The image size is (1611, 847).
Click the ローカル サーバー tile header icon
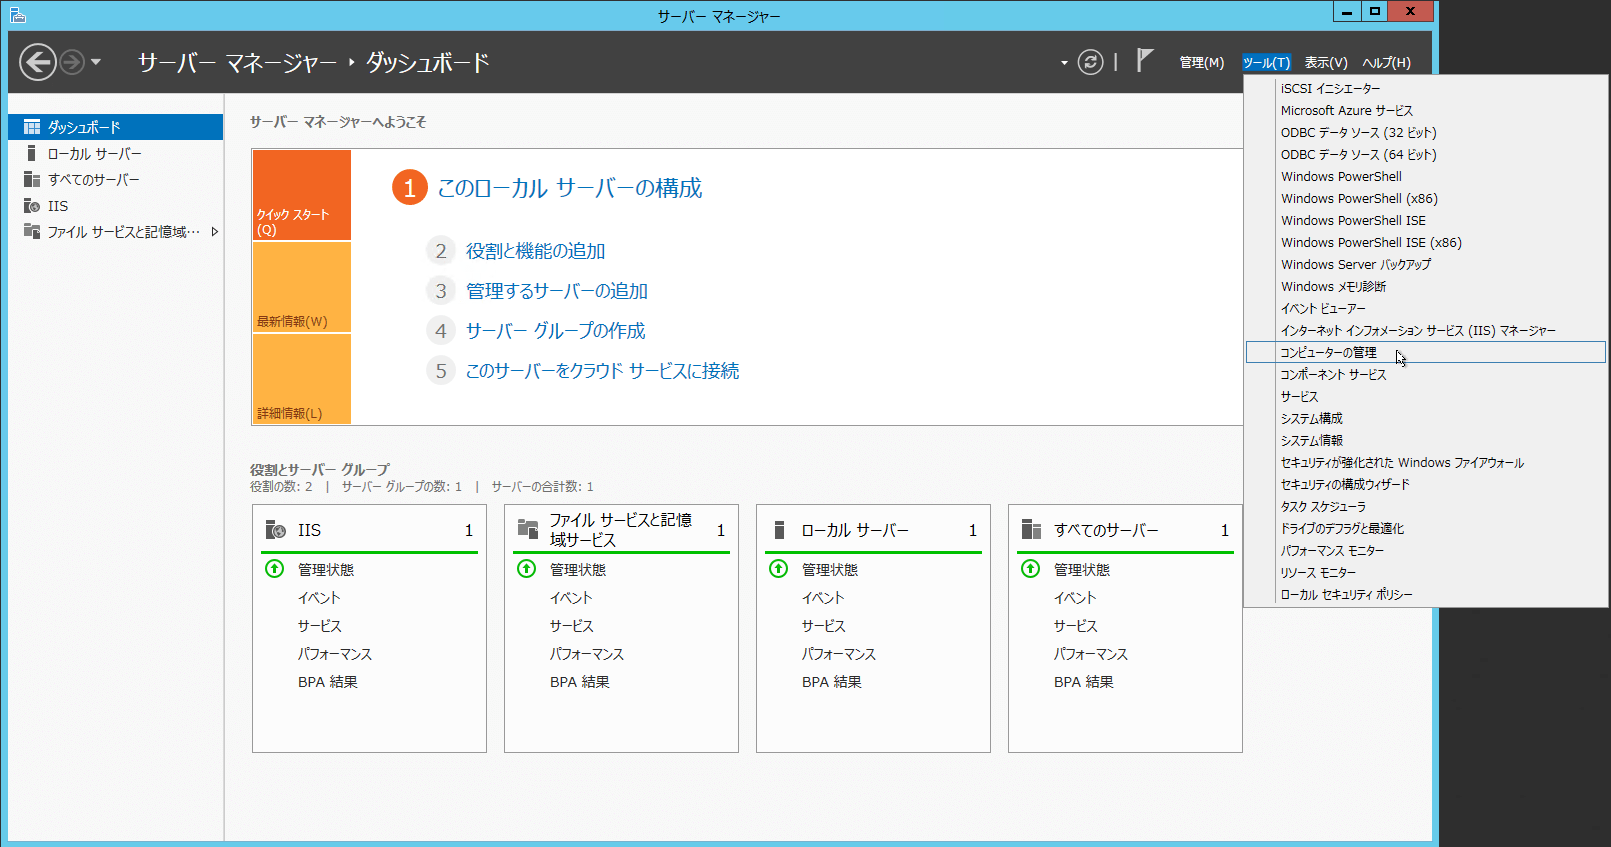point(780,530)
